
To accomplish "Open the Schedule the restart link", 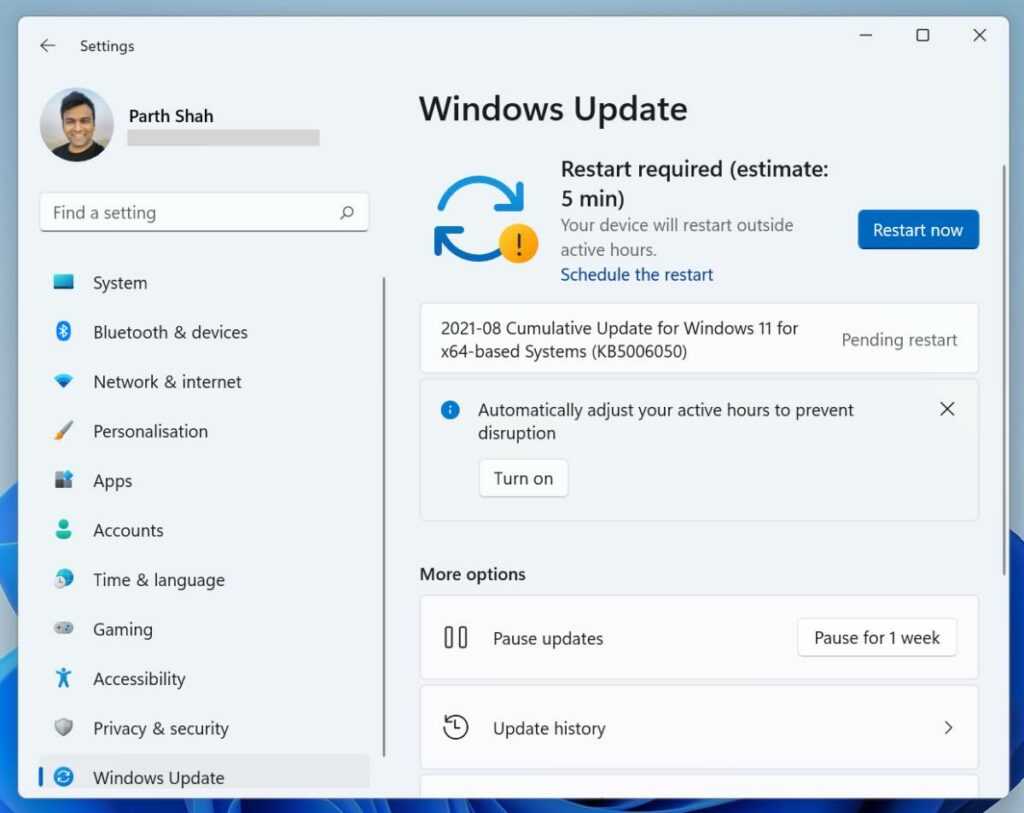I will click(x=637, y=275).
